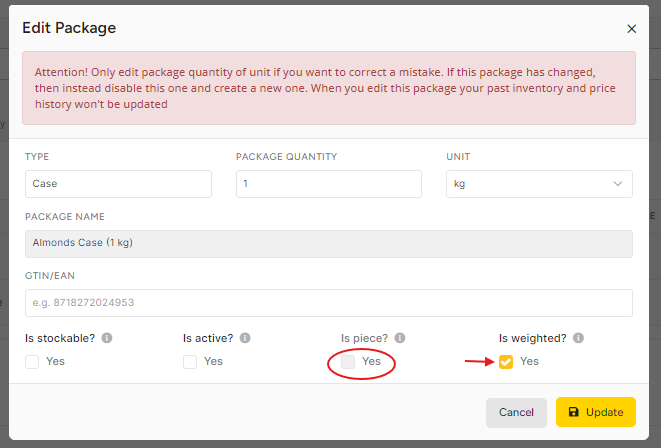Click info icon beside Is stockable?

107,338
